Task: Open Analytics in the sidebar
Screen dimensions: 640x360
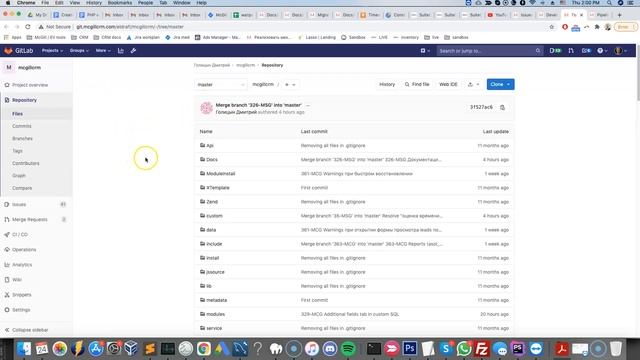Action: click(x=22, y=264)
